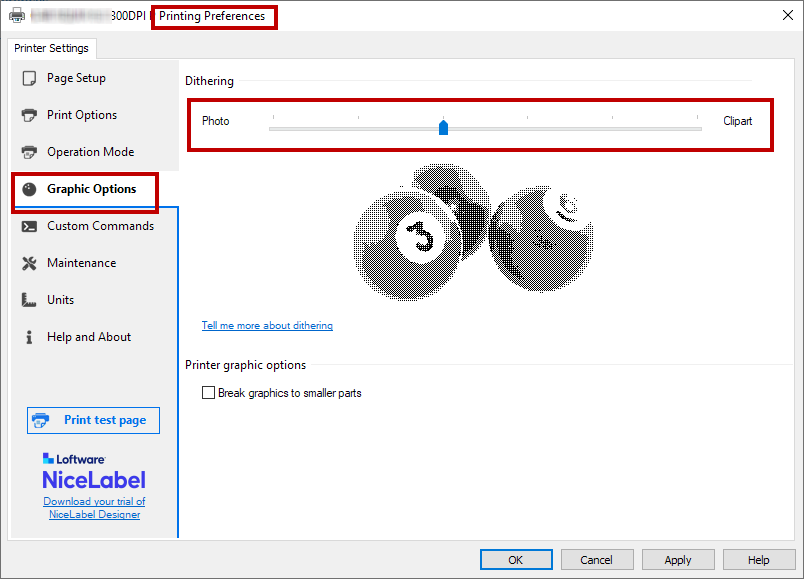Switch to the Printer Settings tab
Screen dimensions: 804x579
(51, 48)
